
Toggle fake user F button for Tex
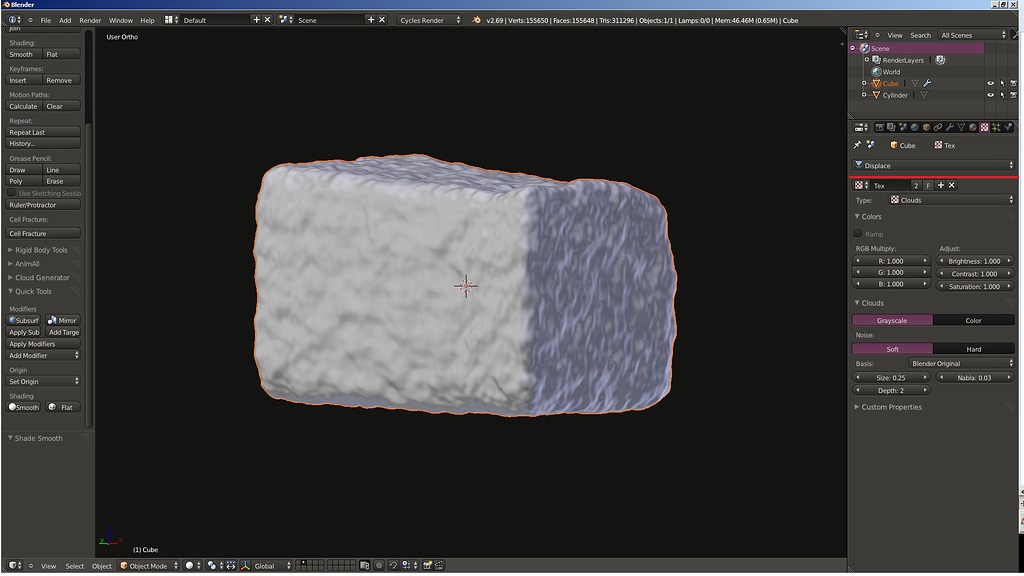coord(928,185)
